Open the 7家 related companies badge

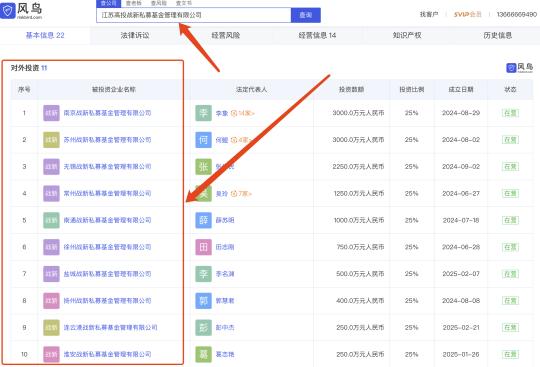[x=241, y=194]
